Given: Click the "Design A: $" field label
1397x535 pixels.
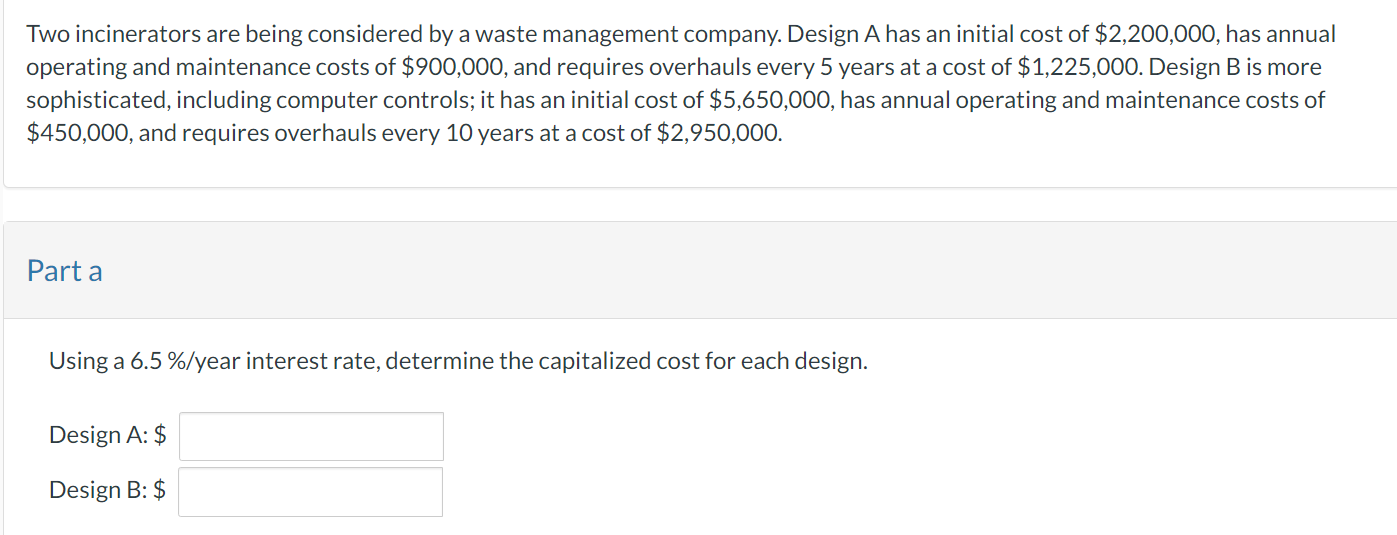Looking at the screenshot, I should click(x=108, y=435).
